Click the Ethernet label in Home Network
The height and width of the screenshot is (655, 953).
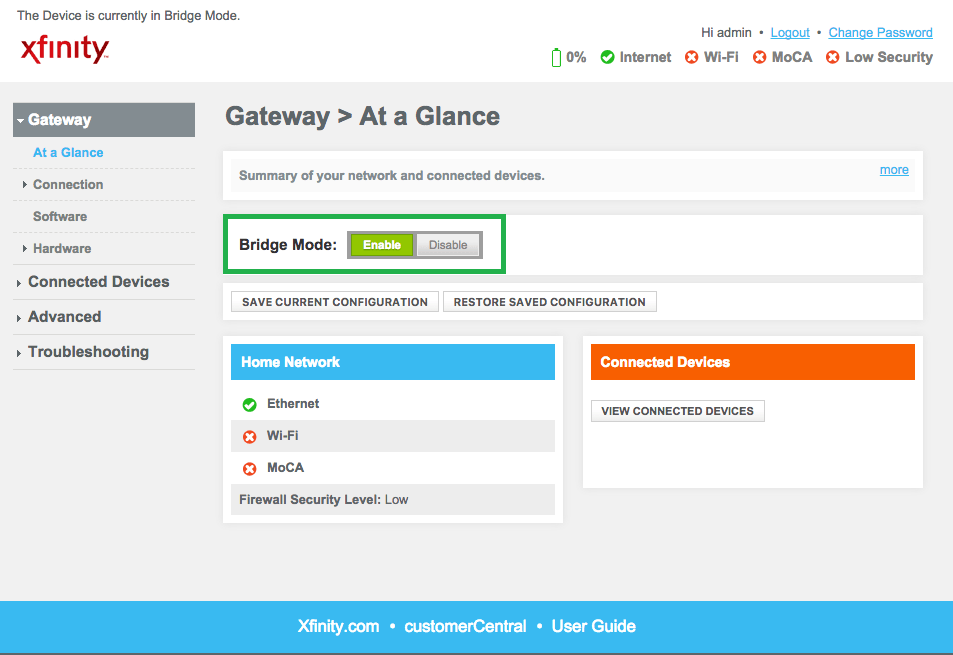pos(293,404)
